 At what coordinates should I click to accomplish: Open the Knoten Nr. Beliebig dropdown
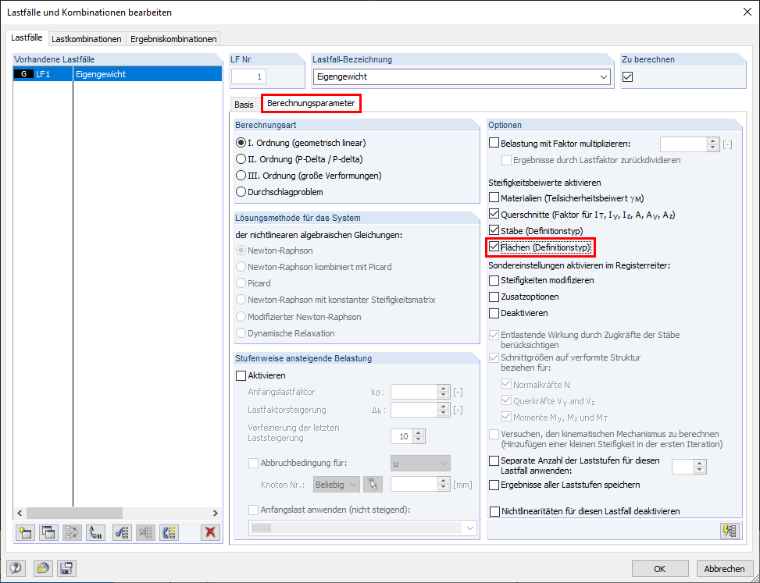[336, 484]
